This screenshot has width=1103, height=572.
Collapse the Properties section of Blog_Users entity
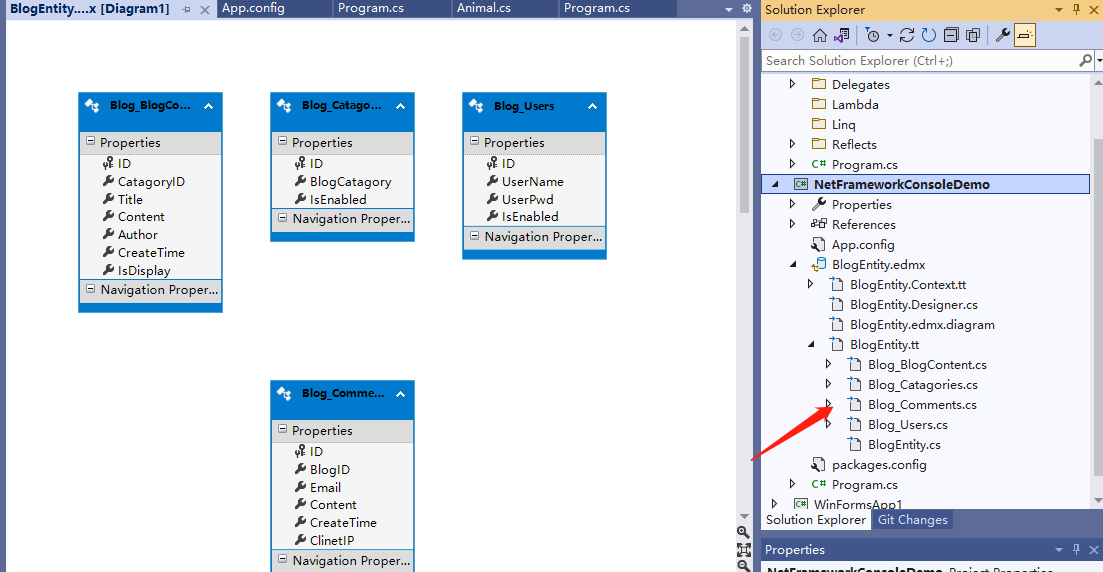(474, 141)
